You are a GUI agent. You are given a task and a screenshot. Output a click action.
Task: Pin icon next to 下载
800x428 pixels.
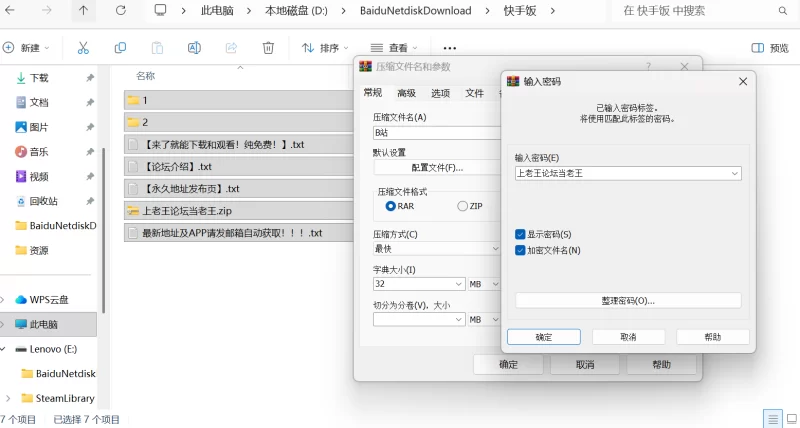(90, 78)
